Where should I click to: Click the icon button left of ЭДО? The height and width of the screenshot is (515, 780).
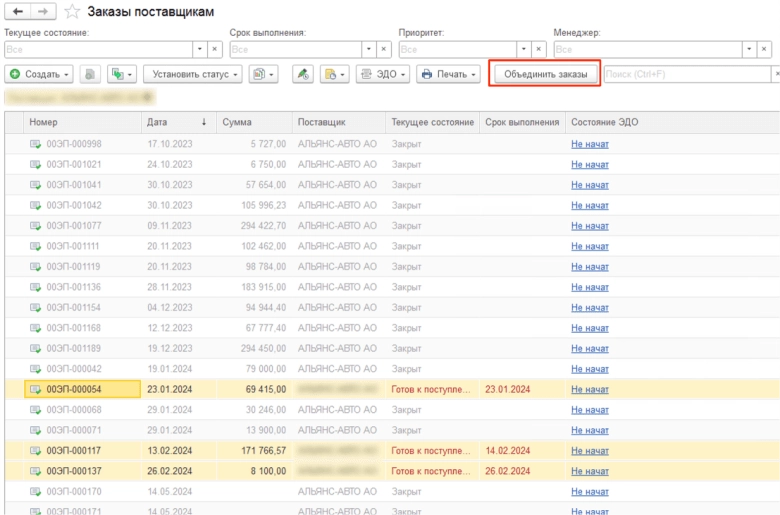334,74
